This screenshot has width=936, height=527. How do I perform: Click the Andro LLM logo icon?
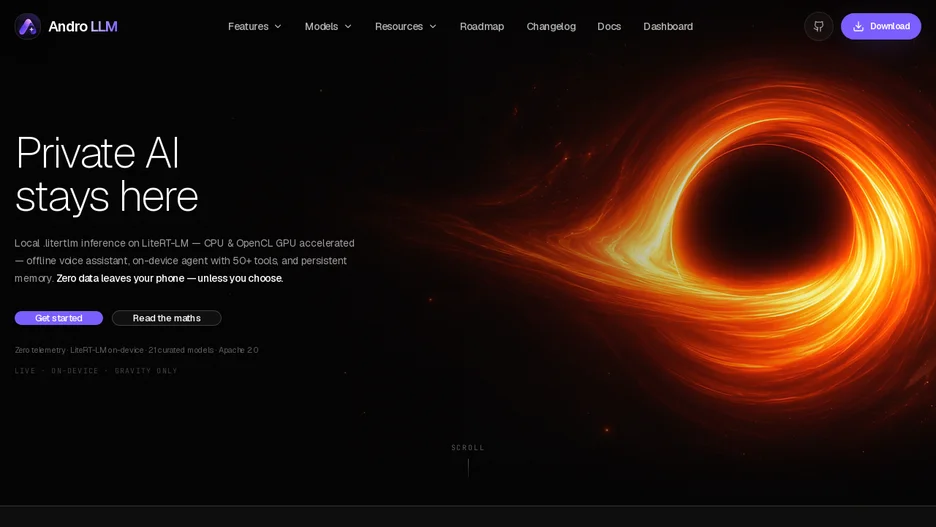click(x=27, y=26)
